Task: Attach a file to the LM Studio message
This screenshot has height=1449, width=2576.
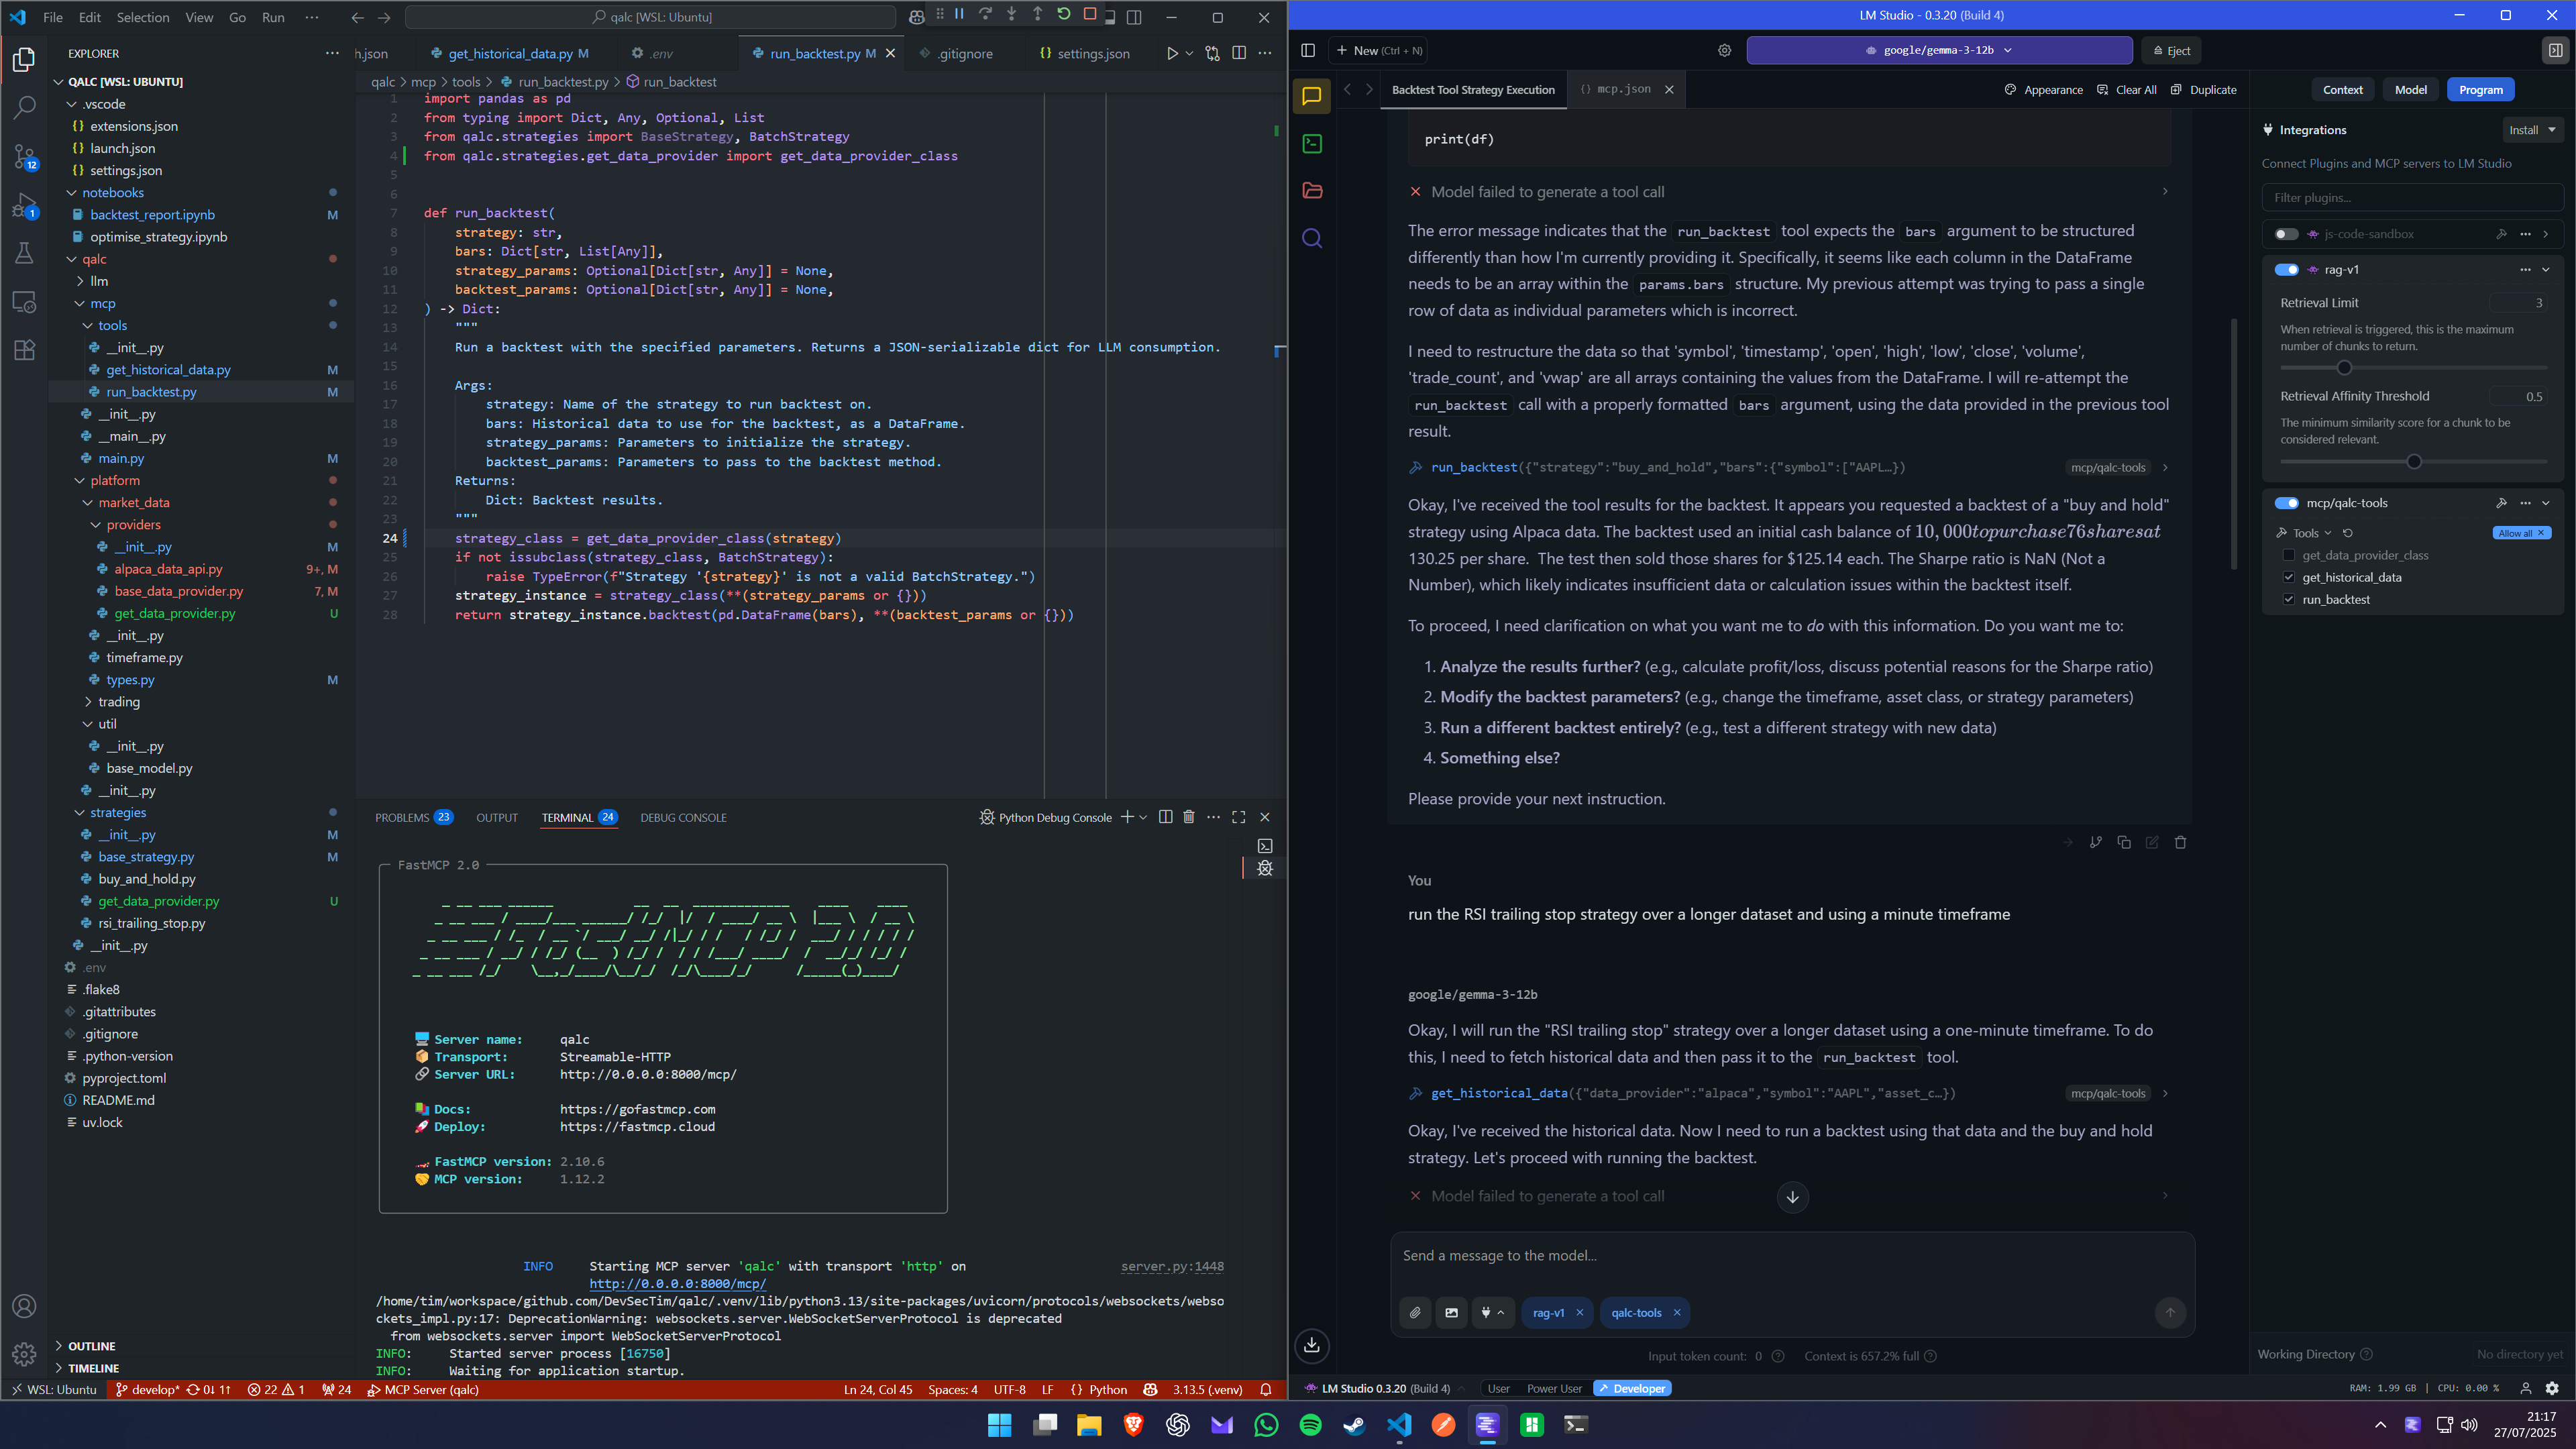Action: click(1415, 1313)
